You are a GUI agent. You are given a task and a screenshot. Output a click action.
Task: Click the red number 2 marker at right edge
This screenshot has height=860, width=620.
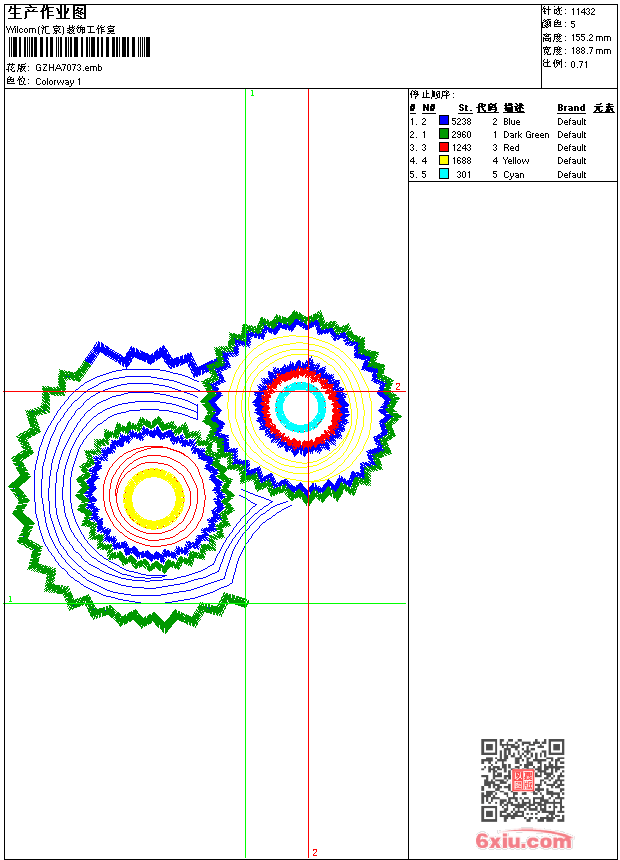coord(397,387)
